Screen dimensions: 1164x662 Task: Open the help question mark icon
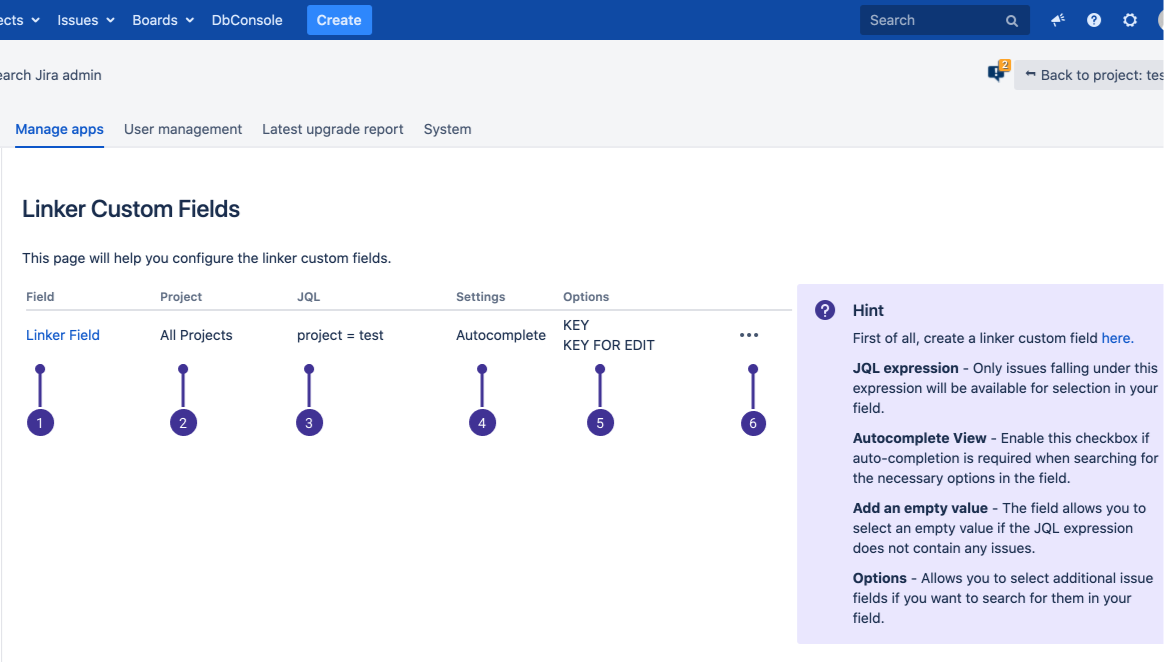point(1093,20)
